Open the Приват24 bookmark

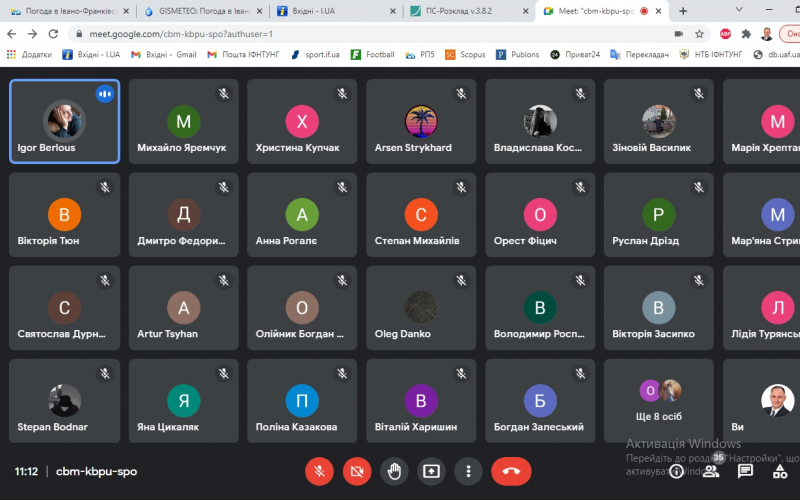(575, 54)
